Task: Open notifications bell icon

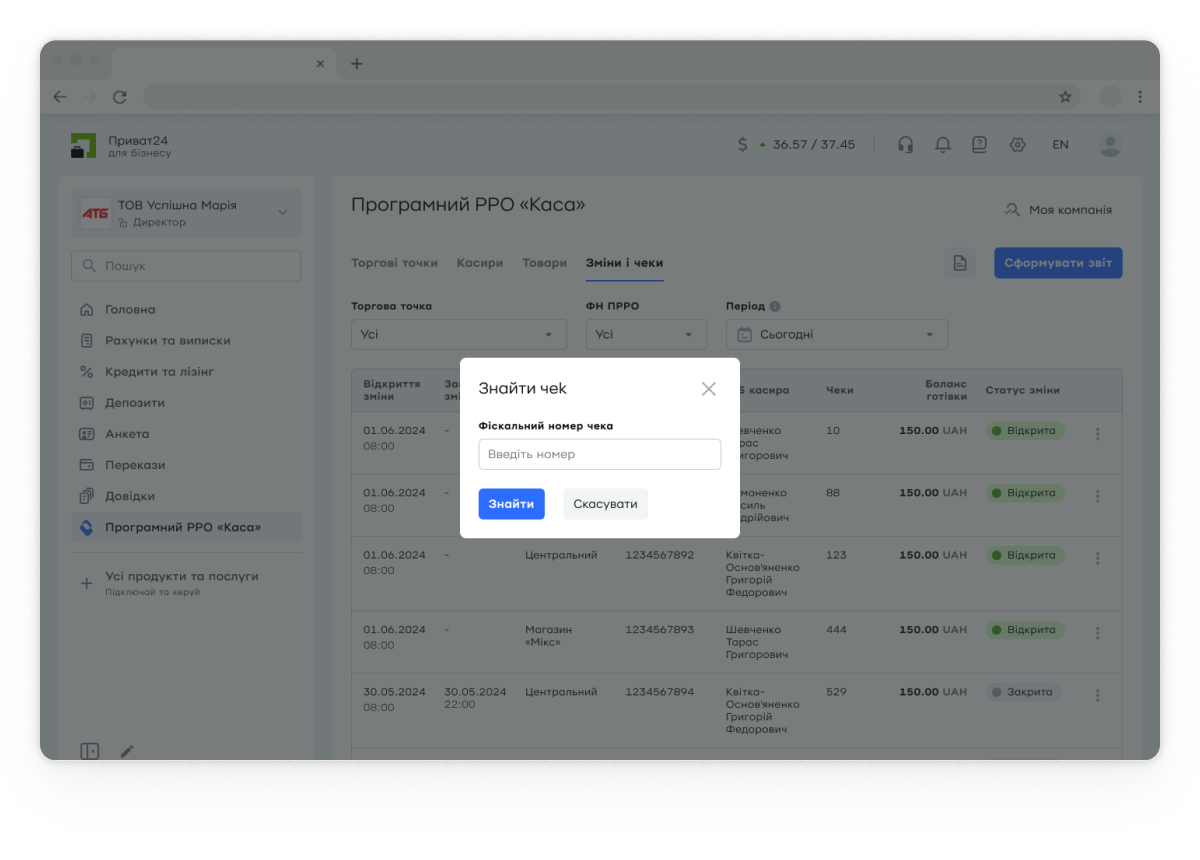Action: click(x=942, y=145)
